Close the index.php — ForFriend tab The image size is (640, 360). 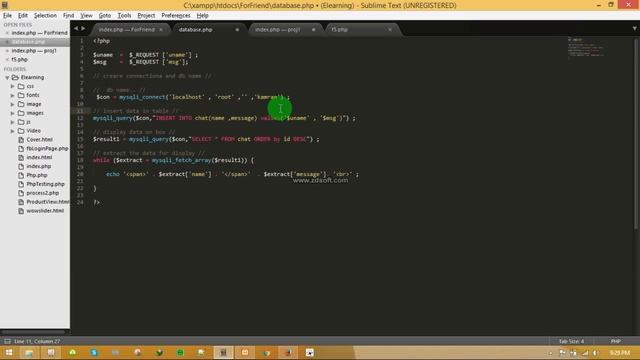[161, 29]
